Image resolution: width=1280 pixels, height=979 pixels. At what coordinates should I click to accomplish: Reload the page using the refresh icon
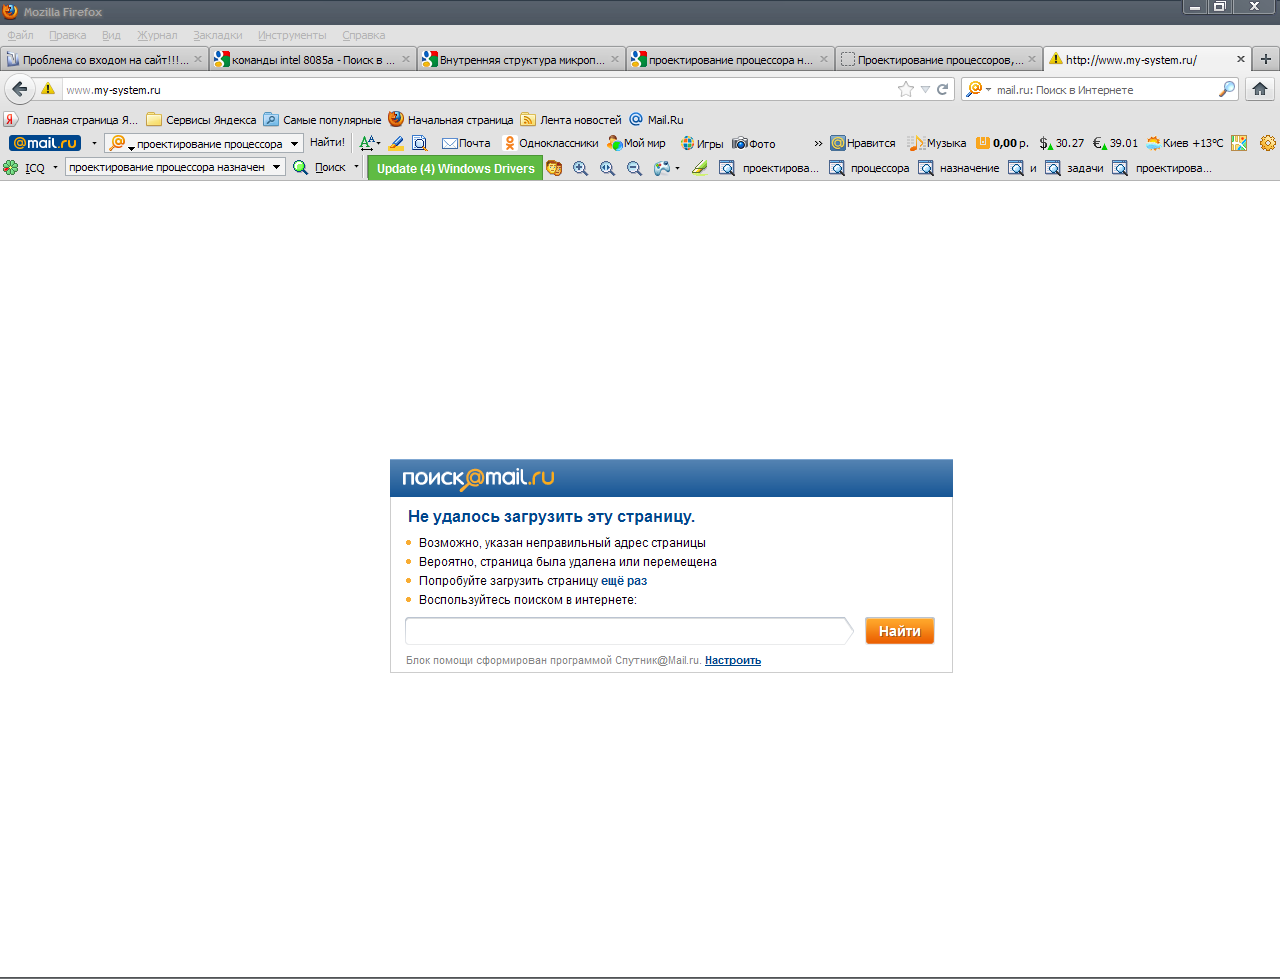pyautogui.click(x=942, y=89)
